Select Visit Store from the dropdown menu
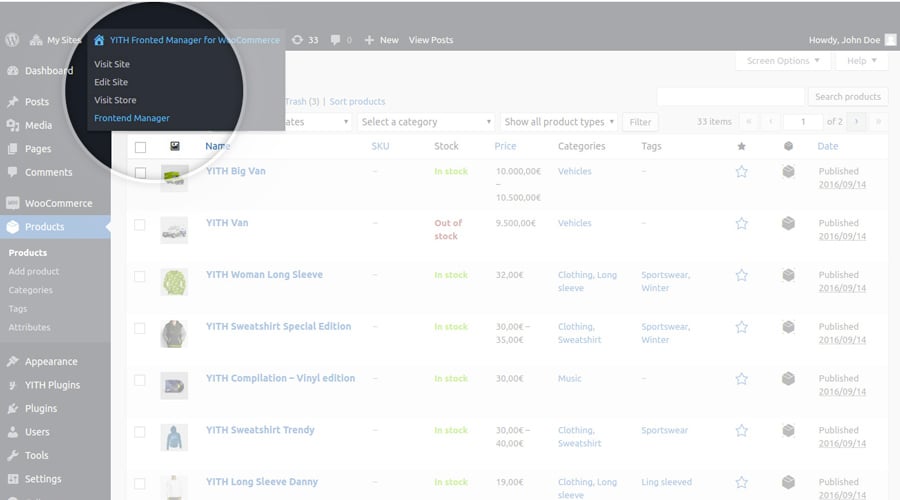900x500 pixels. point(115,99)
